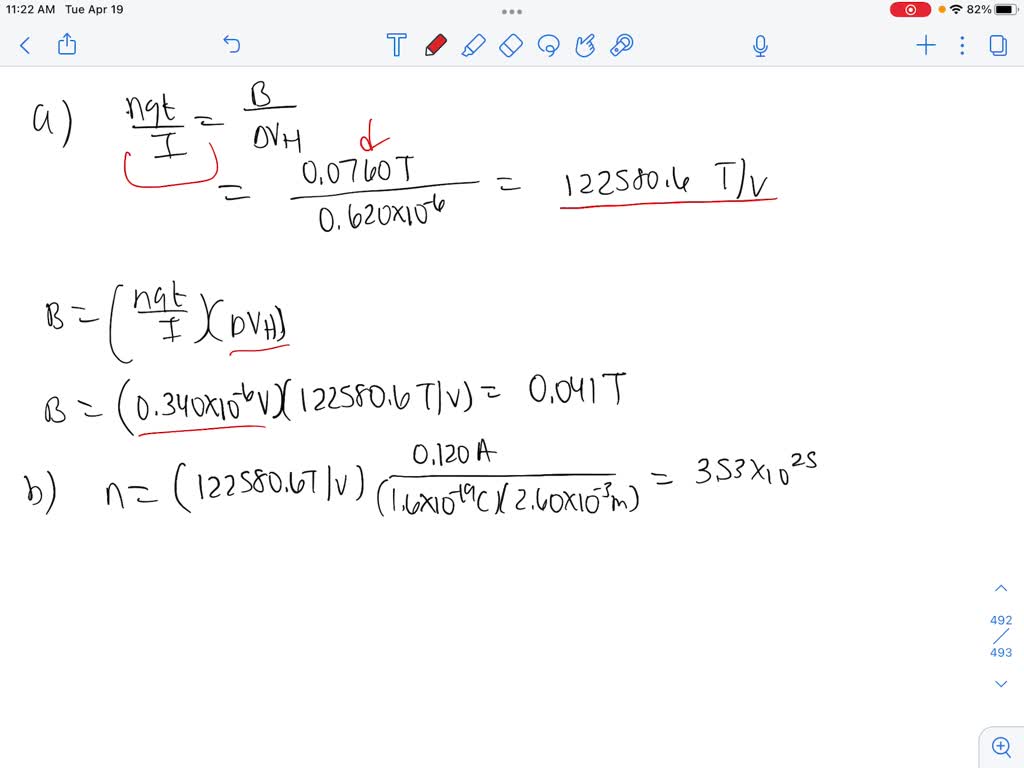
Task: Undo the last stroke
Action: 231,45
